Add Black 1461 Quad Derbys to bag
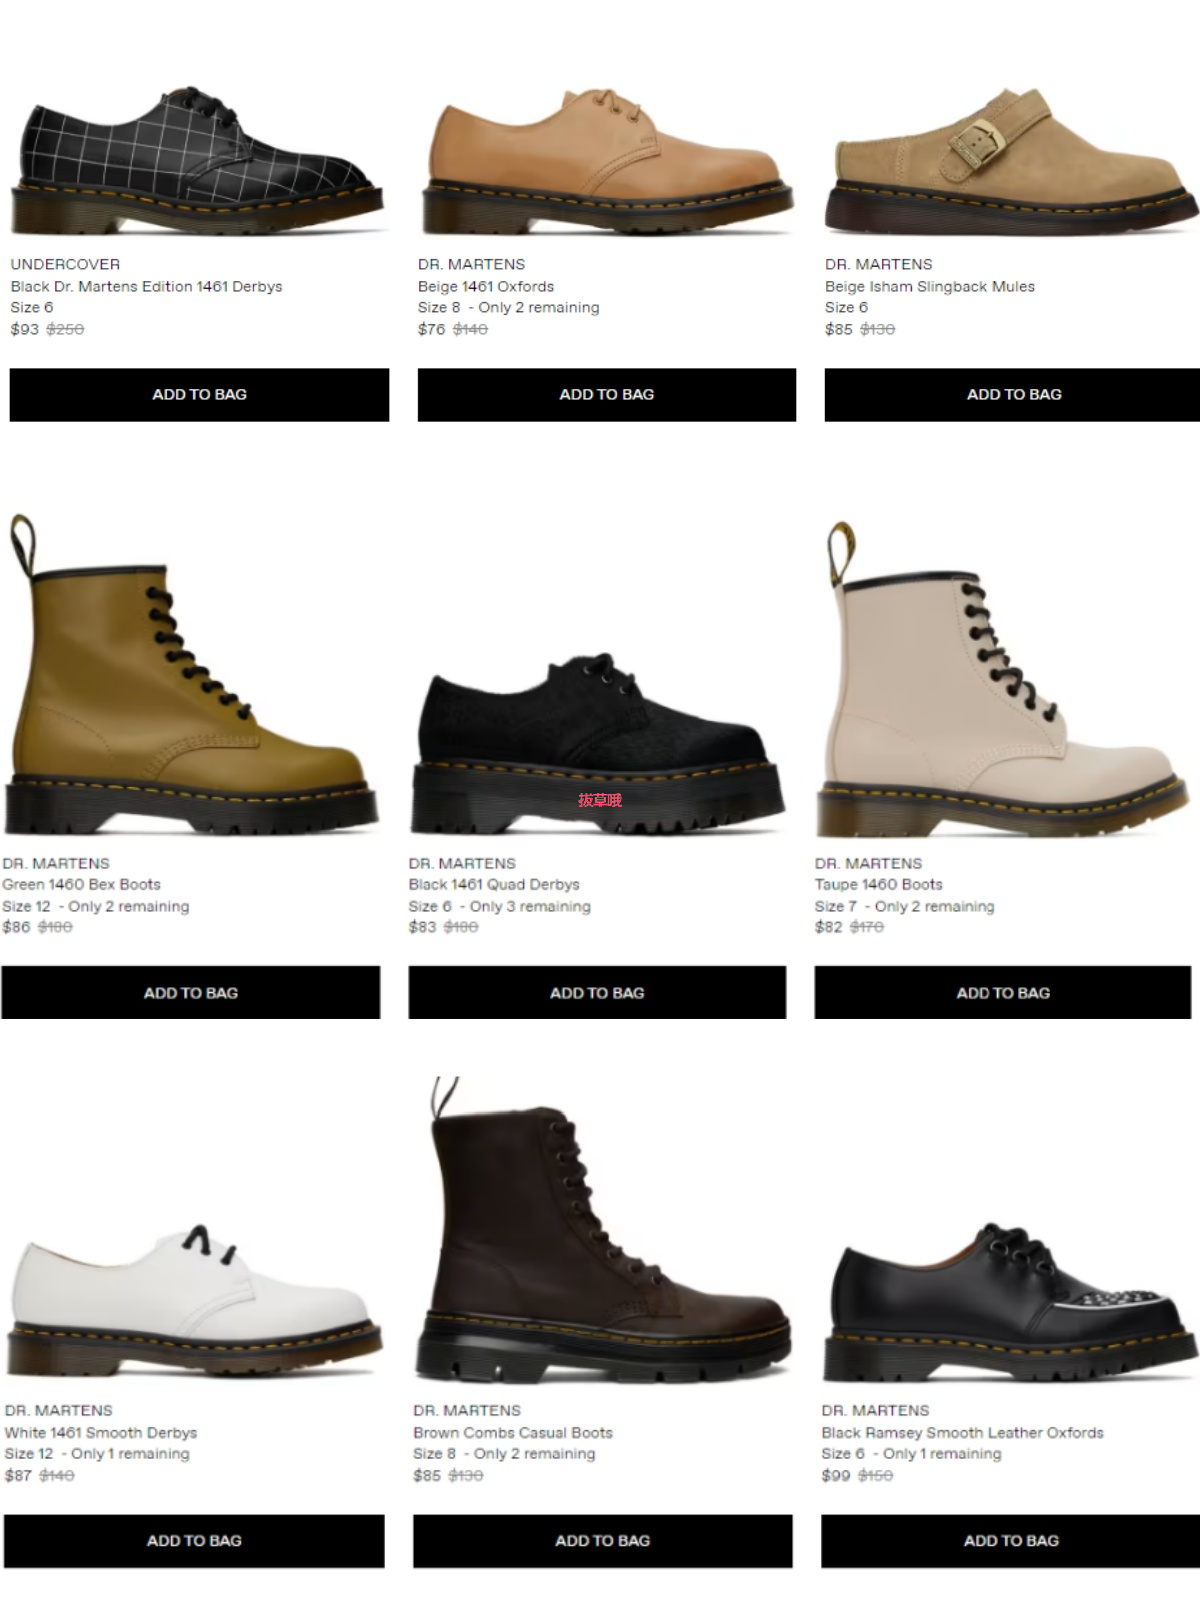The image size is (1200, 1600). point(597,992)
